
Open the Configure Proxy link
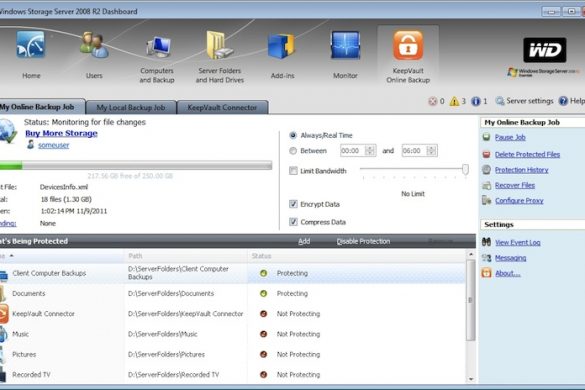[x=519, y=201]
